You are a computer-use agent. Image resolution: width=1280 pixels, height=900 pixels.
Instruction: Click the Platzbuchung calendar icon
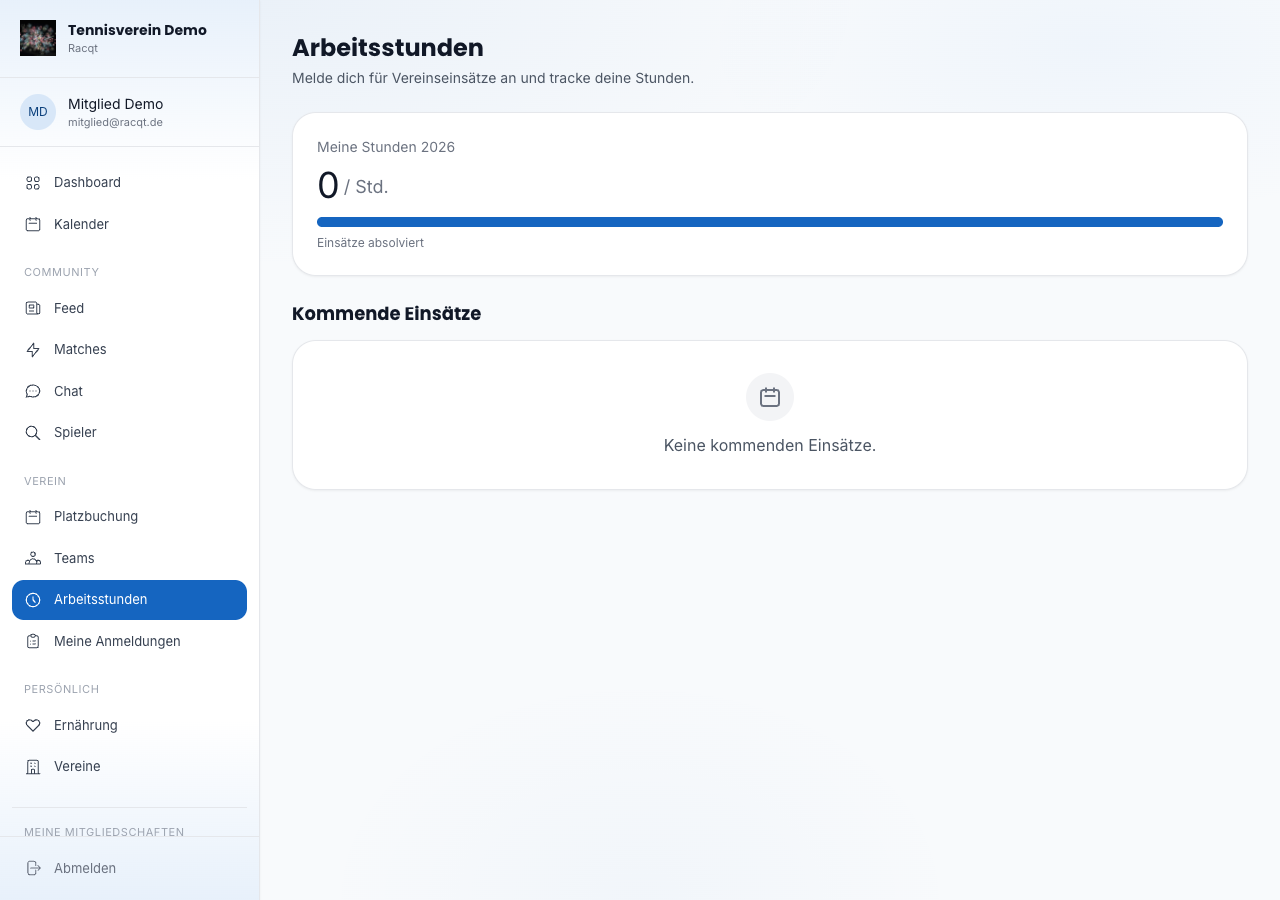point(33,517)
